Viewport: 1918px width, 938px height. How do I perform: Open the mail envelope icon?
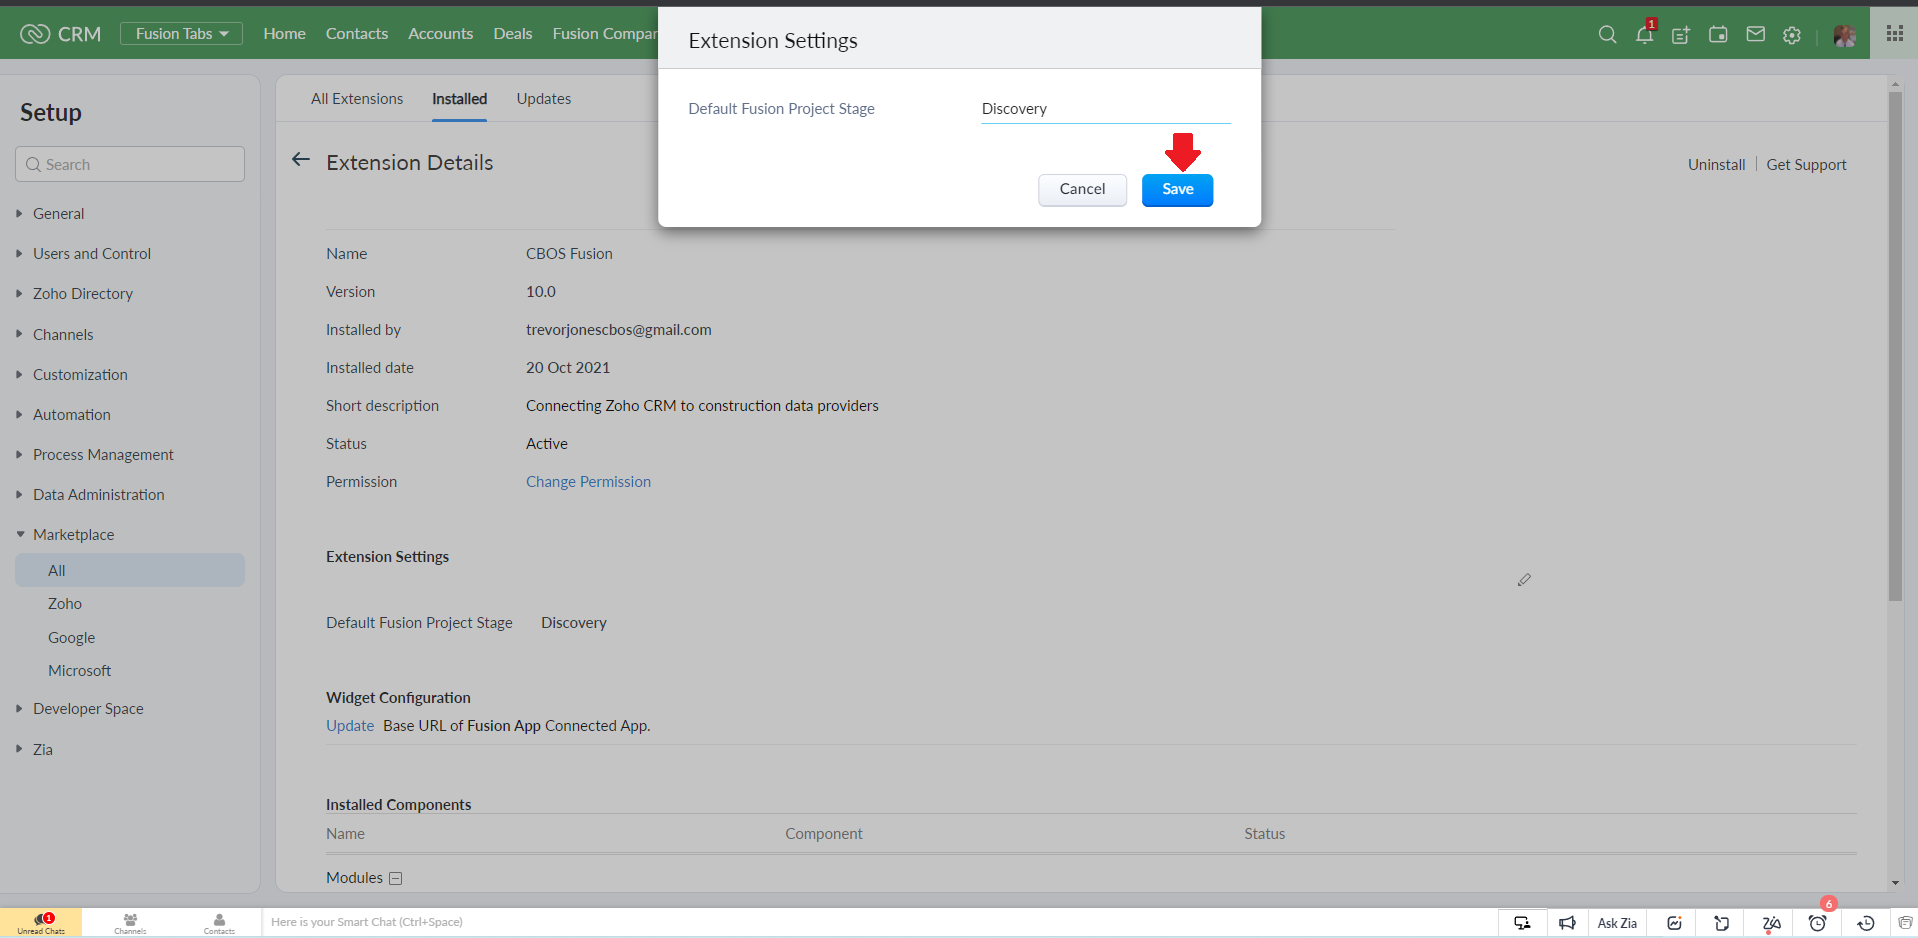pos(1755,34)
